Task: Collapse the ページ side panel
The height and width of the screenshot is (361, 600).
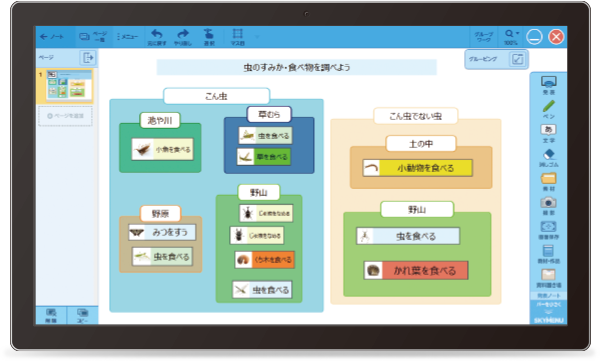Action: coord(88,58)
